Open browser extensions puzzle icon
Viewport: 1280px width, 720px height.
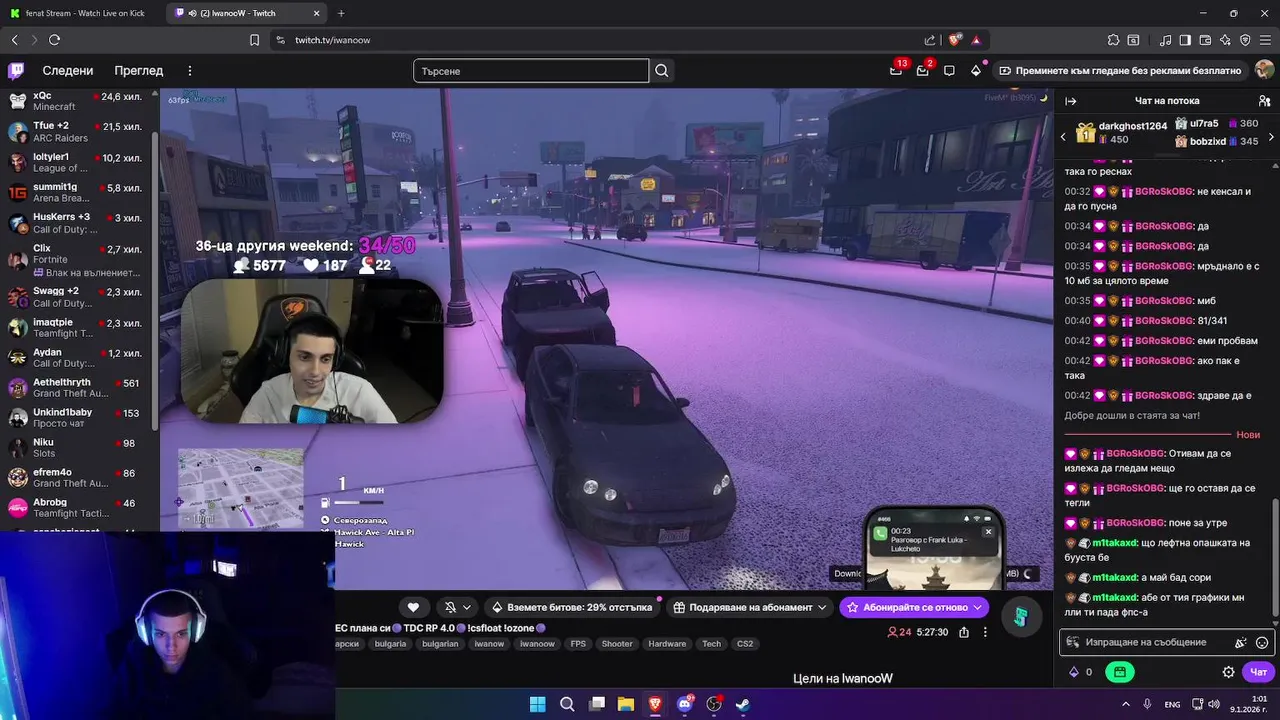[1113, 40]
